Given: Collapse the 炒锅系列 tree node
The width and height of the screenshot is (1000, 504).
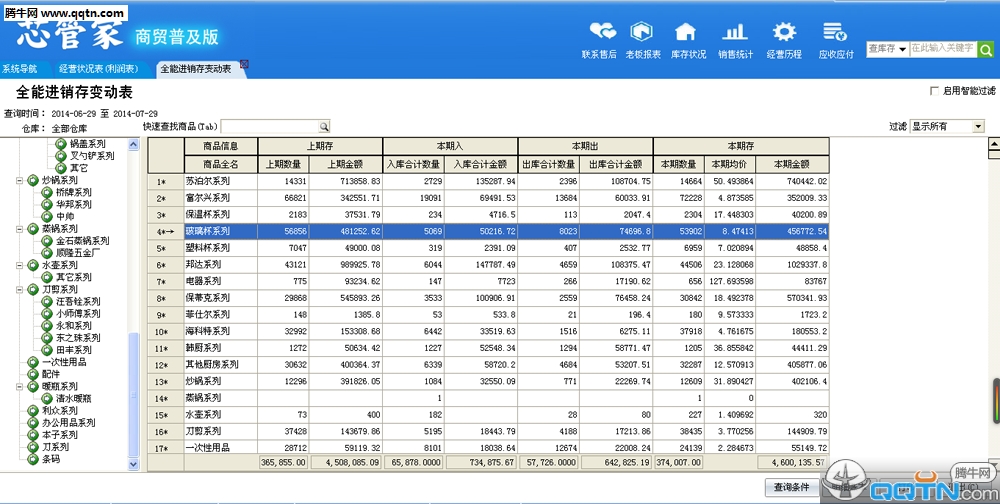Looking at the screenshot, I should click(x=19, y=181).
